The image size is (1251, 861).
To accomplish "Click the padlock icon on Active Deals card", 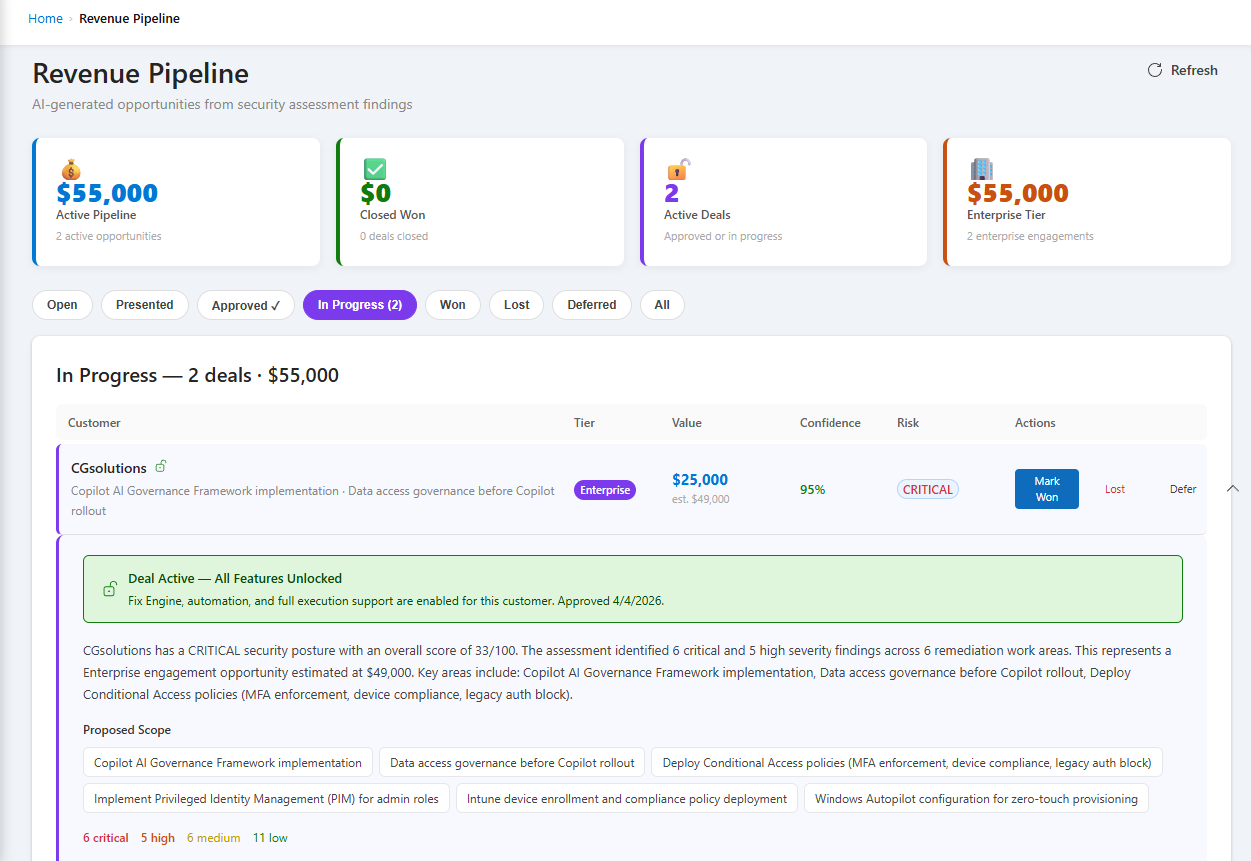I will pos(678,169).
